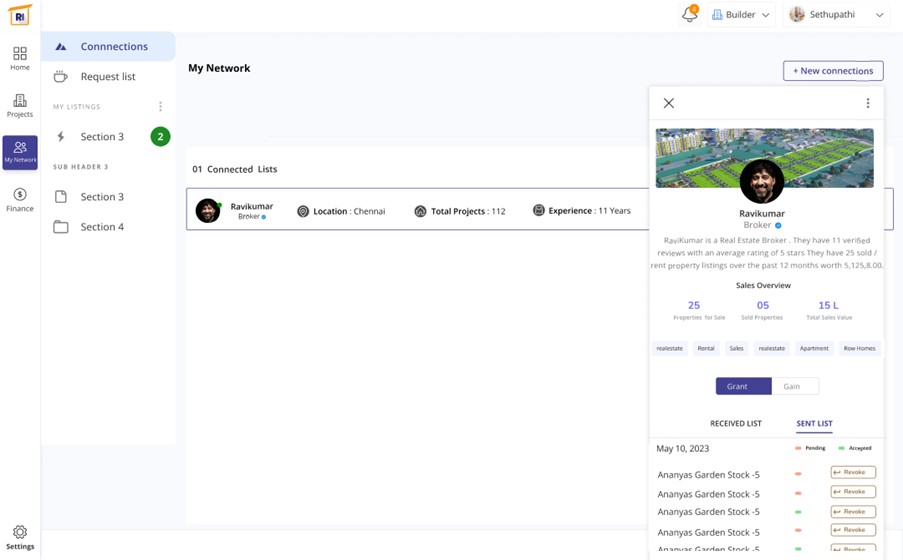Image resolution: width=903 pixels, height=560 pixels.
Task: Open the My Listings three-dot menu
Action: click(160, 107)
